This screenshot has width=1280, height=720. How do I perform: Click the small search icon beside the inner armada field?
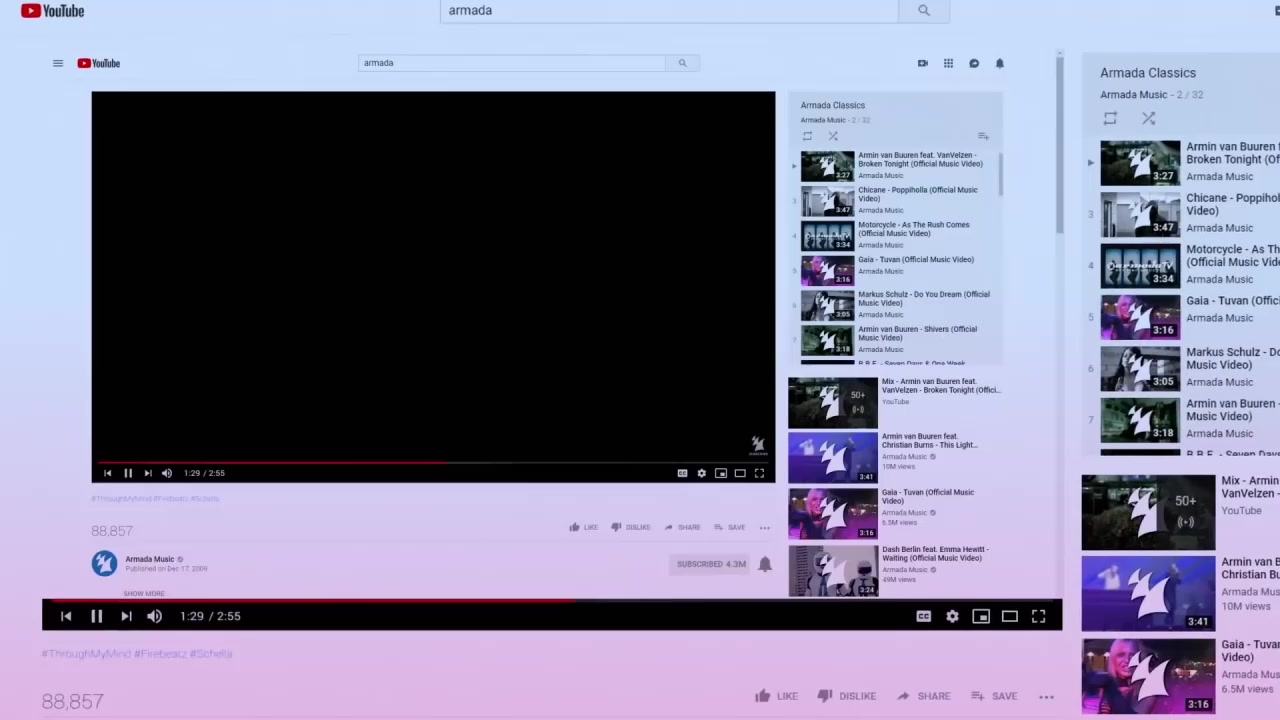point(682,63)
